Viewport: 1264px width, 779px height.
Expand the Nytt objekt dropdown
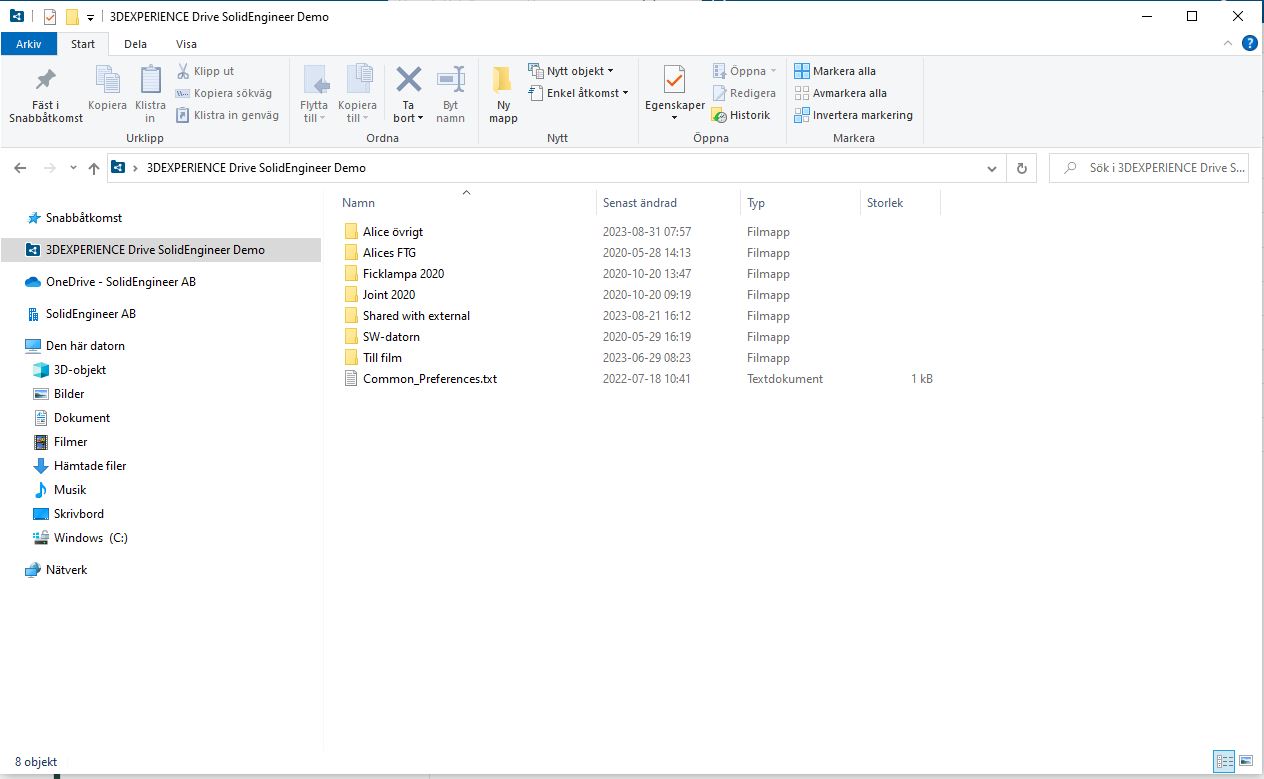(x=571, y=71)
